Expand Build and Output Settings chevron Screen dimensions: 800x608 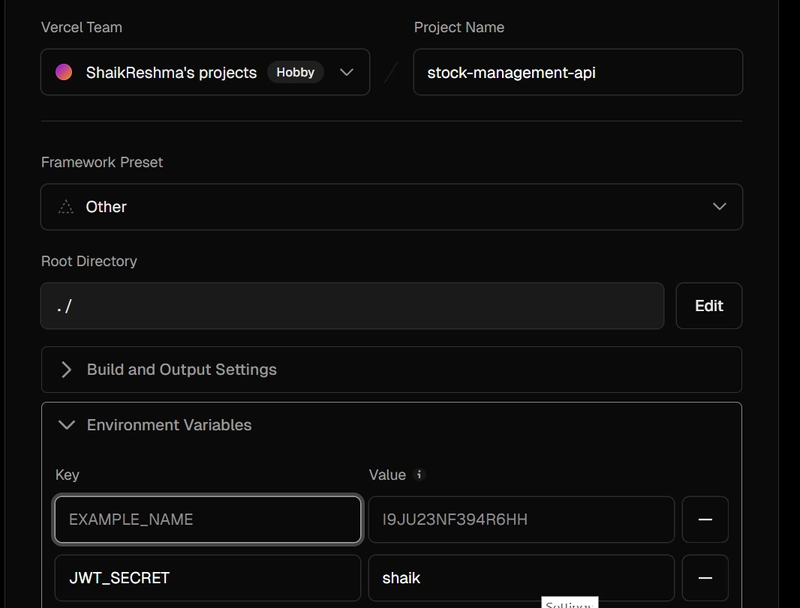(x=66, y=369)
